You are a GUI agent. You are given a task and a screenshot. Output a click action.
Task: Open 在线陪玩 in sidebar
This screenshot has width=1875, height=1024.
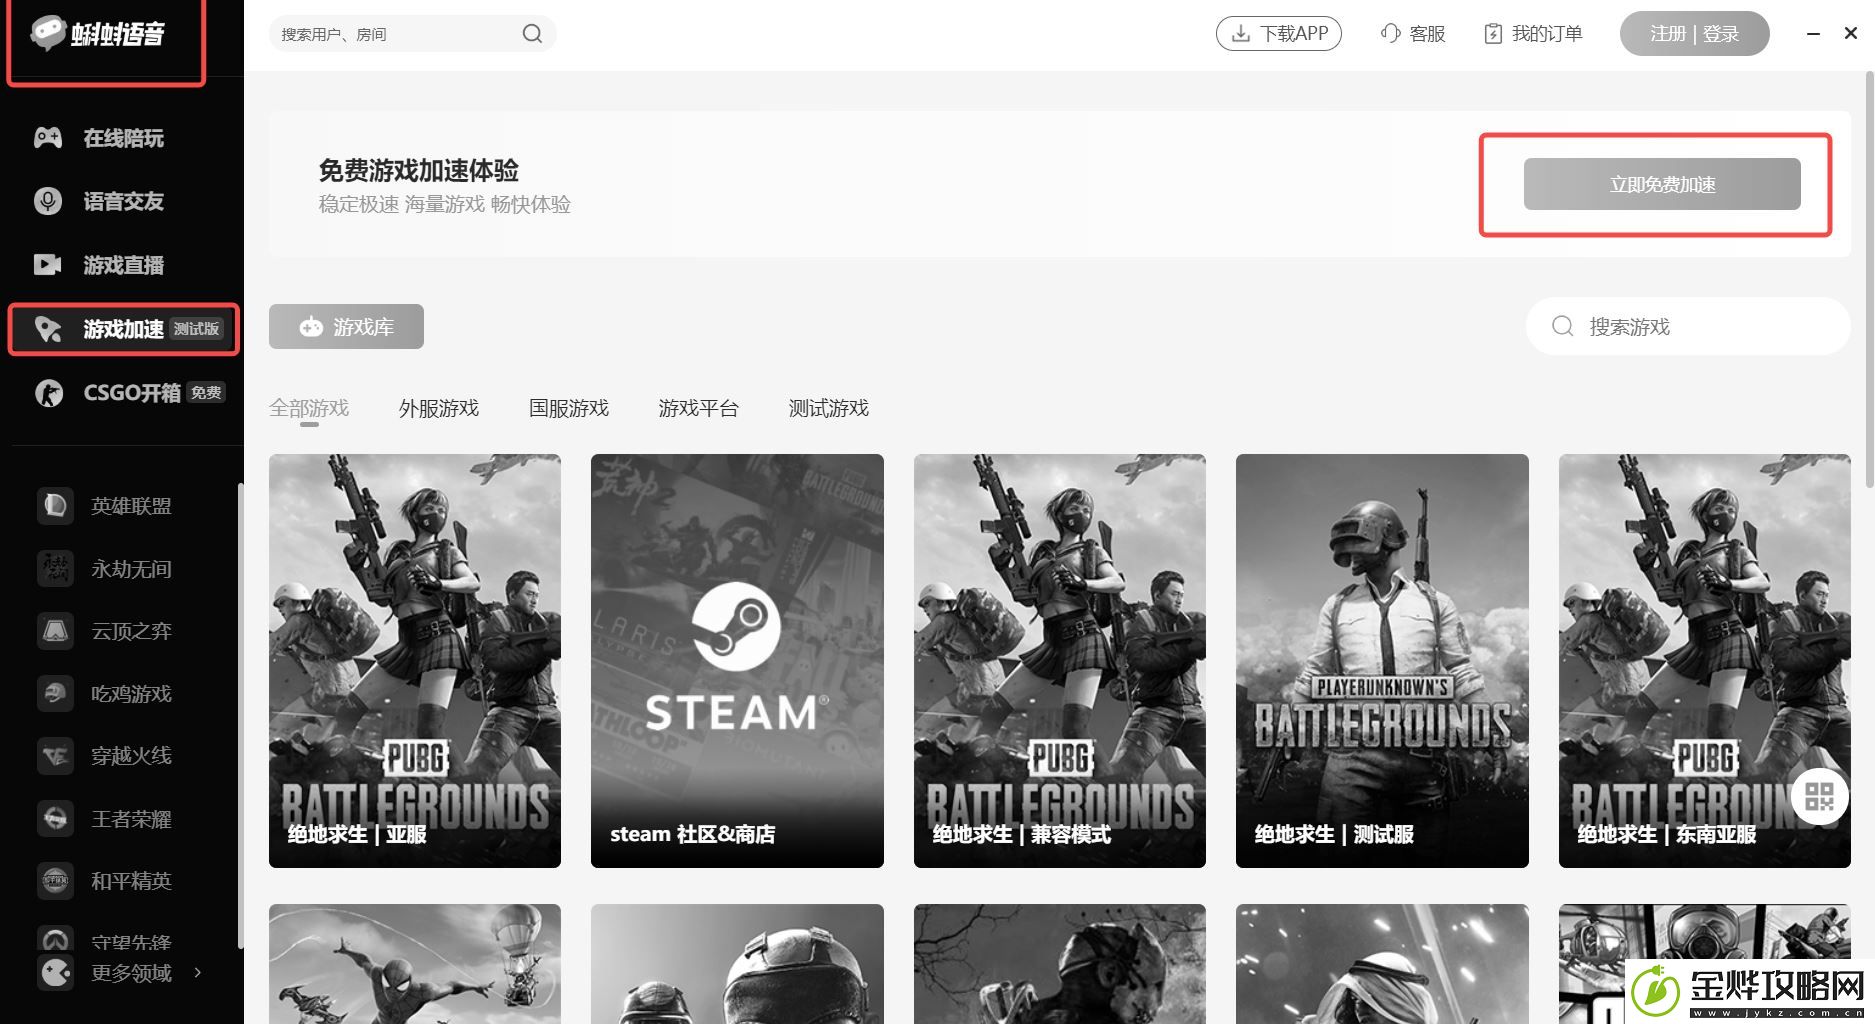click(x=122, y=138)
